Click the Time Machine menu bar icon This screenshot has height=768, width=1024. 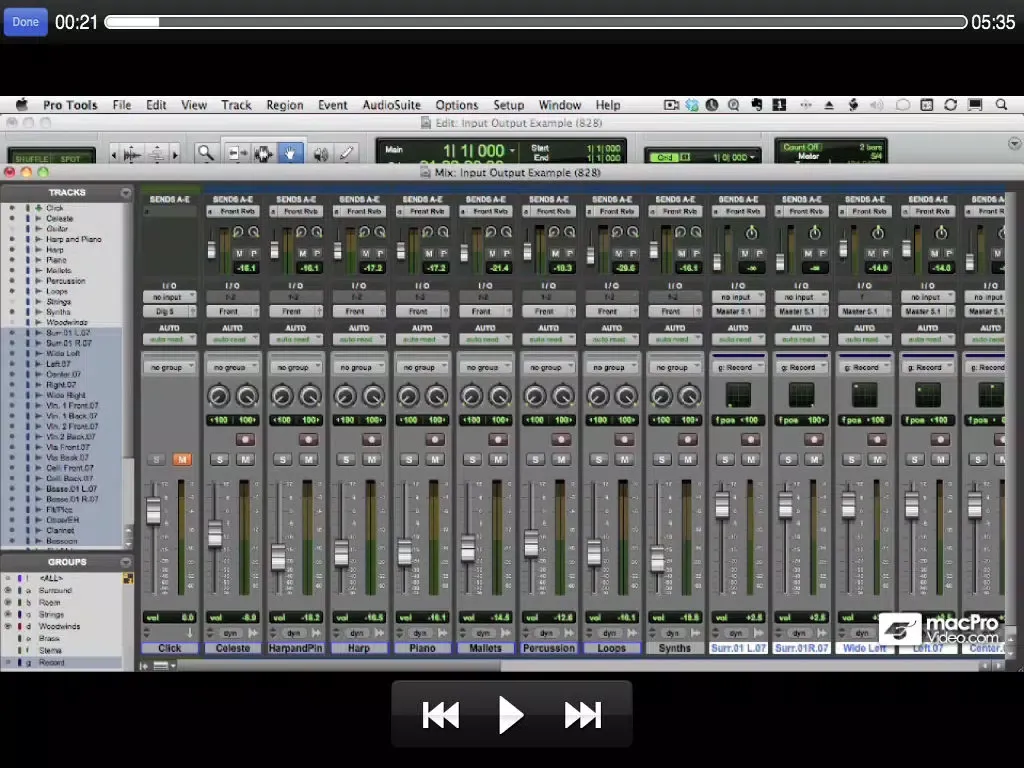click(x=712, y=105)
